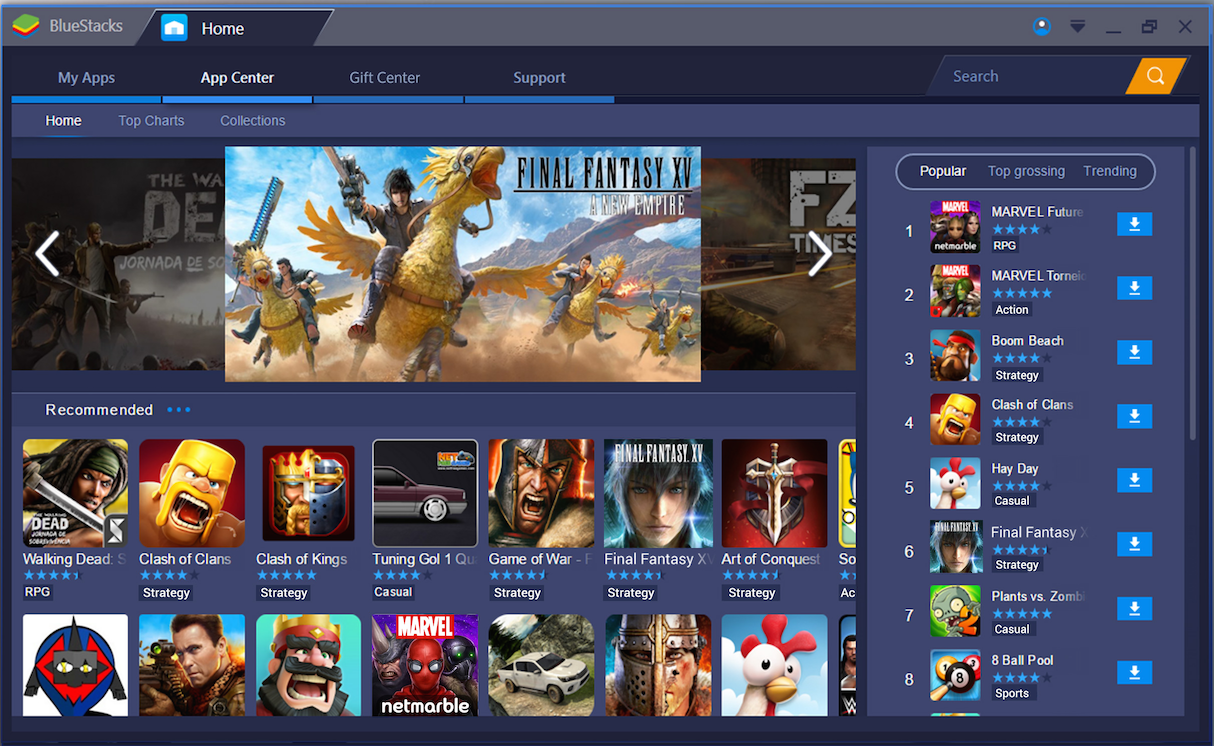1214x746 pixels.
Task: Open Game of War in Recommended
Action: 541,493
